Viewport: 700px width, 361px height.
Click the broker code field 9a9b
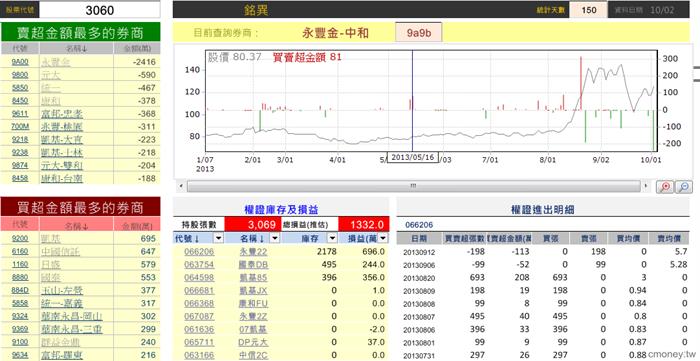click(419, 33)
